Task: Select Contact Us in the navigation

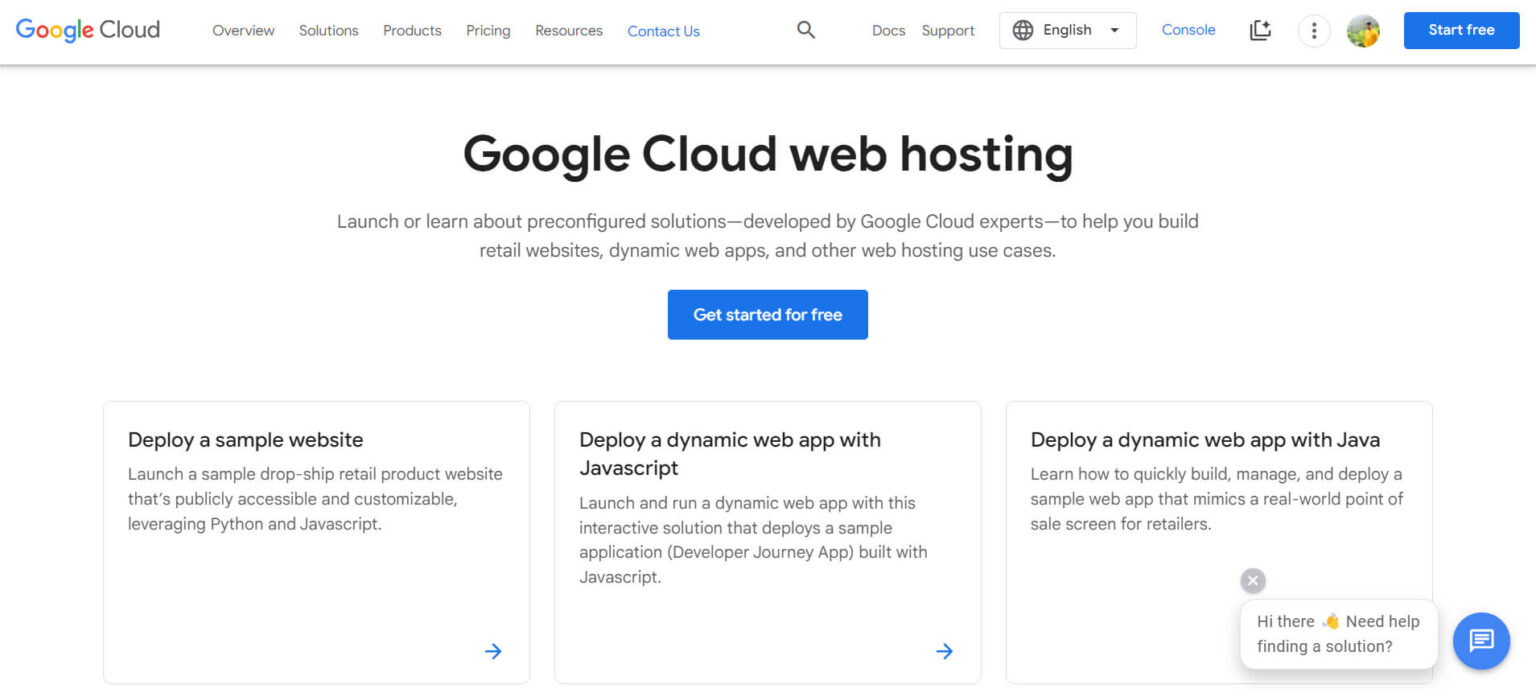Action: click(x=663, y=31)
